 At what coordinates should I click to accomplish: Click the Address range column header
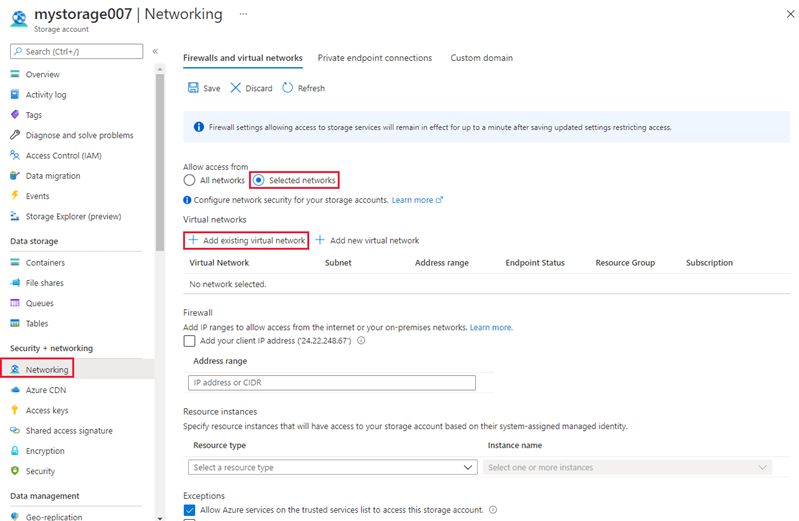441,263
